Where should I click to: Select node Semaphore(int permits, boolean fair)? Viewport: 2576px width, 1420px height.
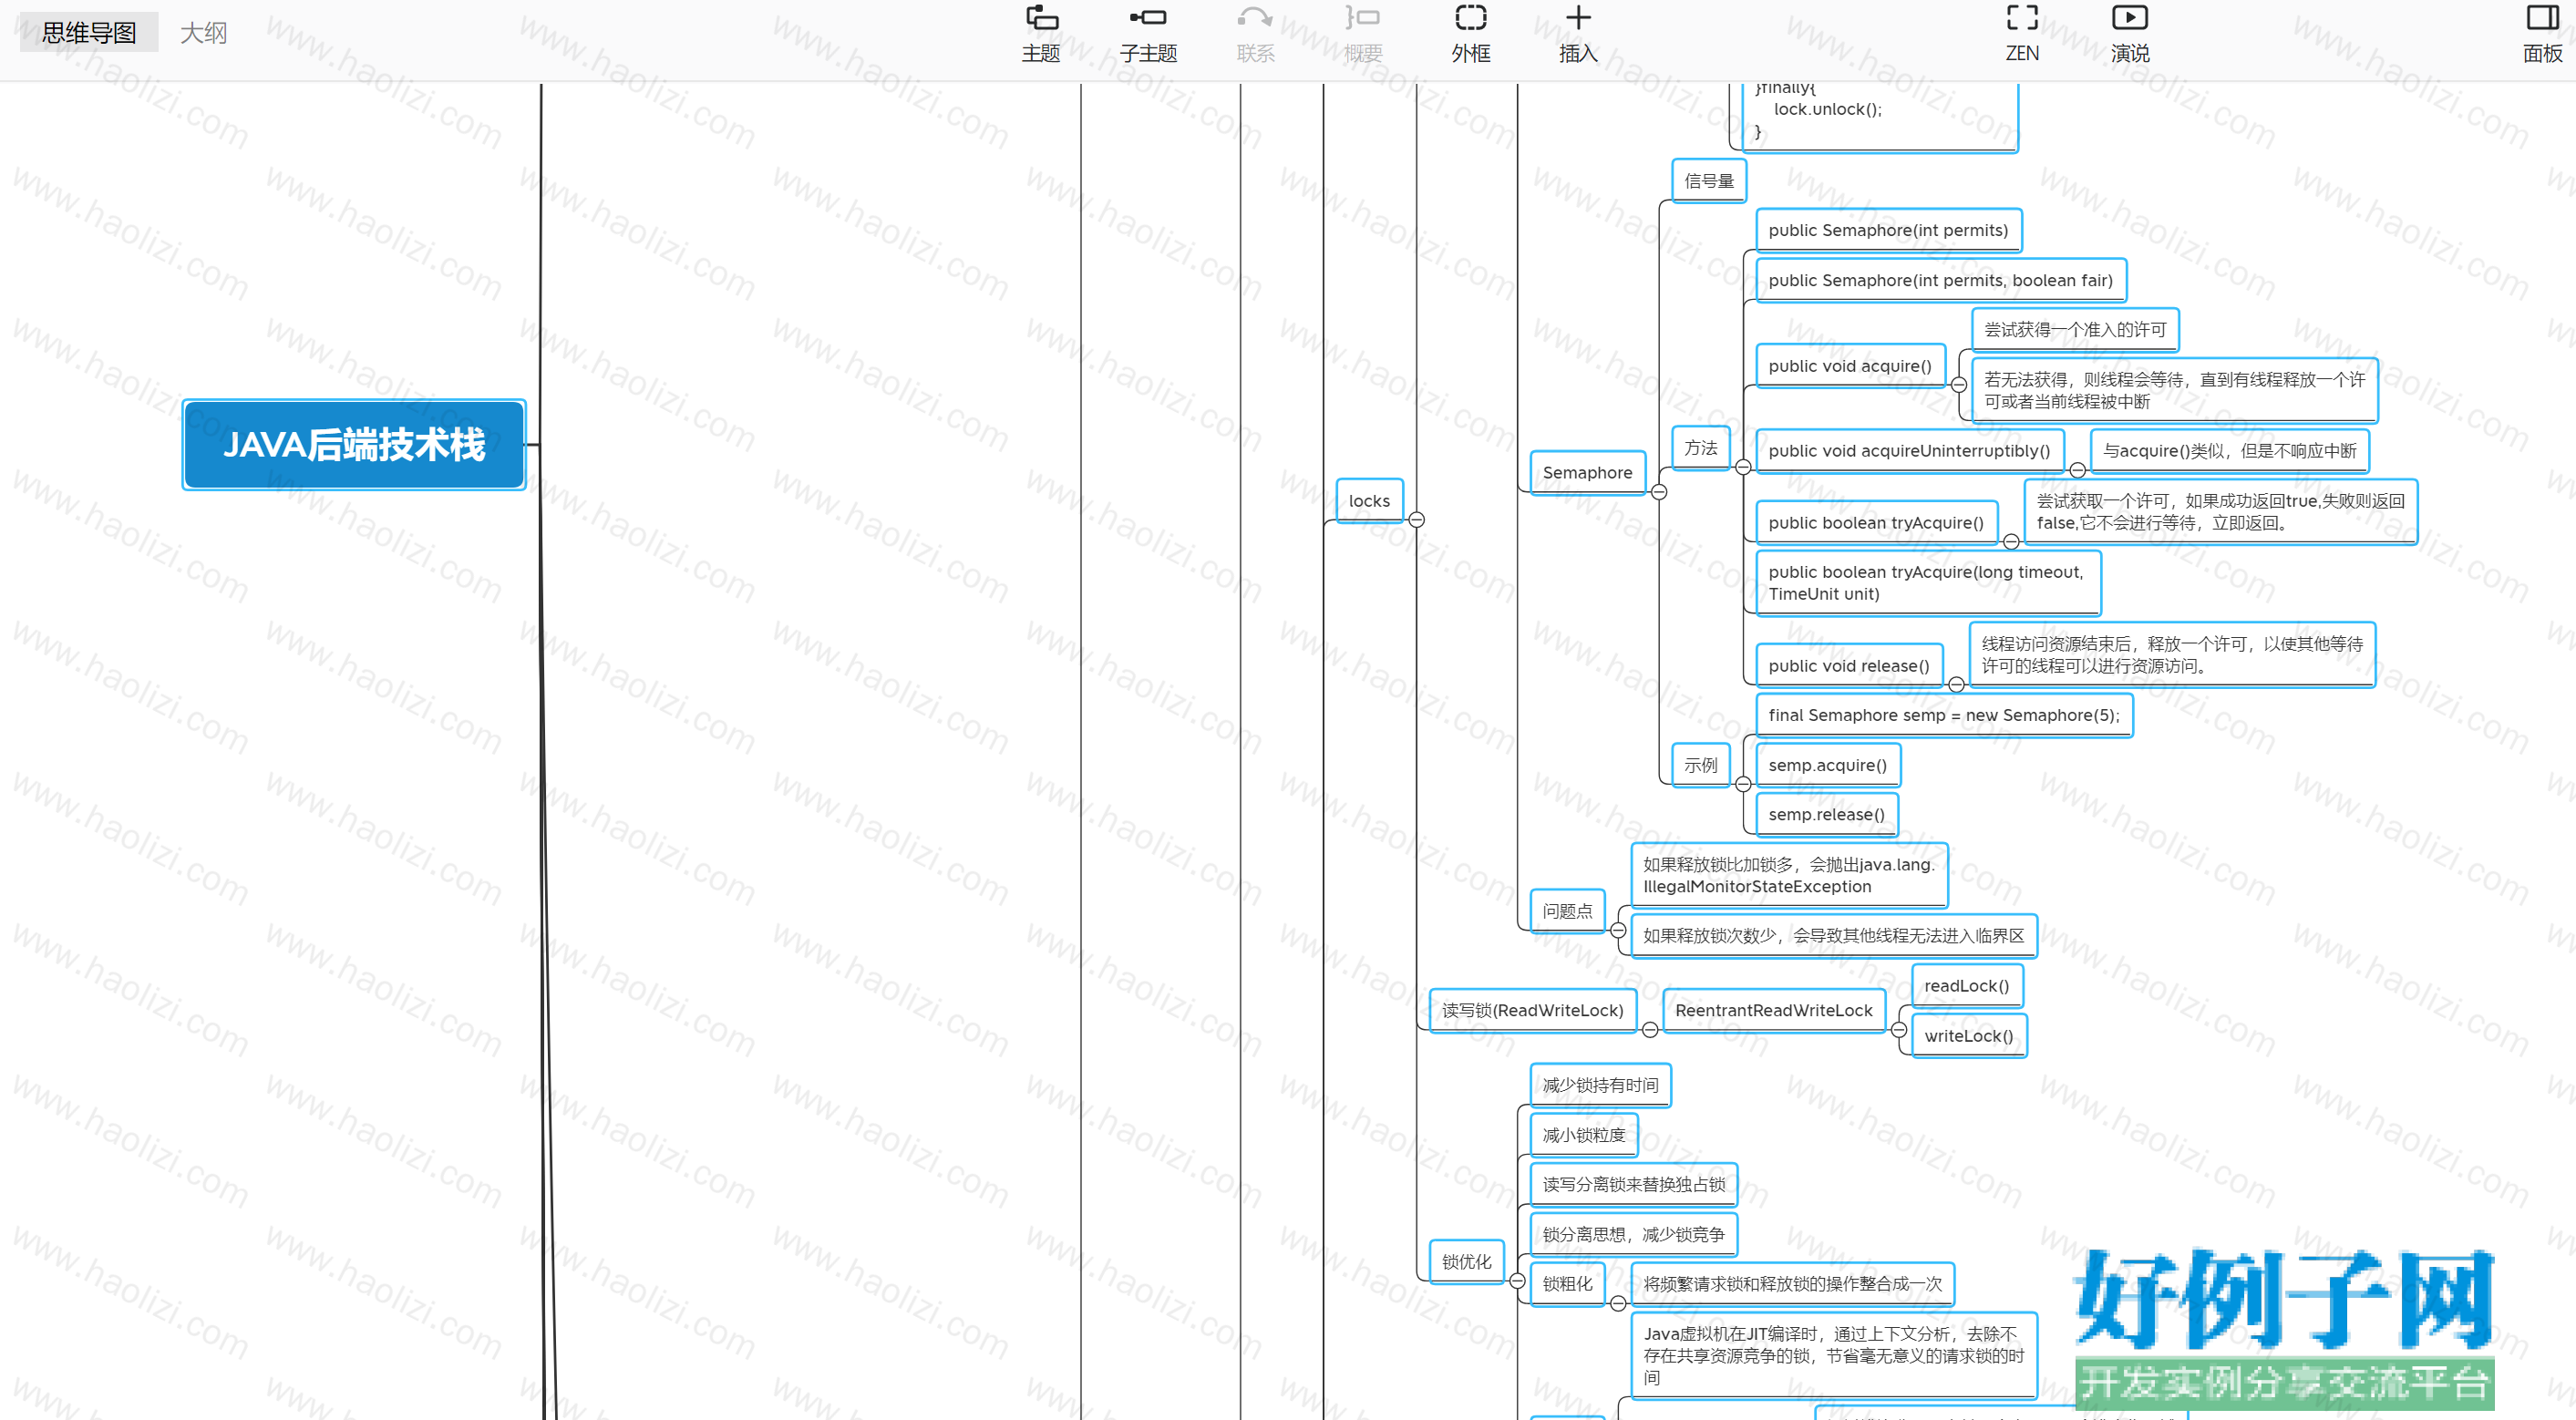1940,280
